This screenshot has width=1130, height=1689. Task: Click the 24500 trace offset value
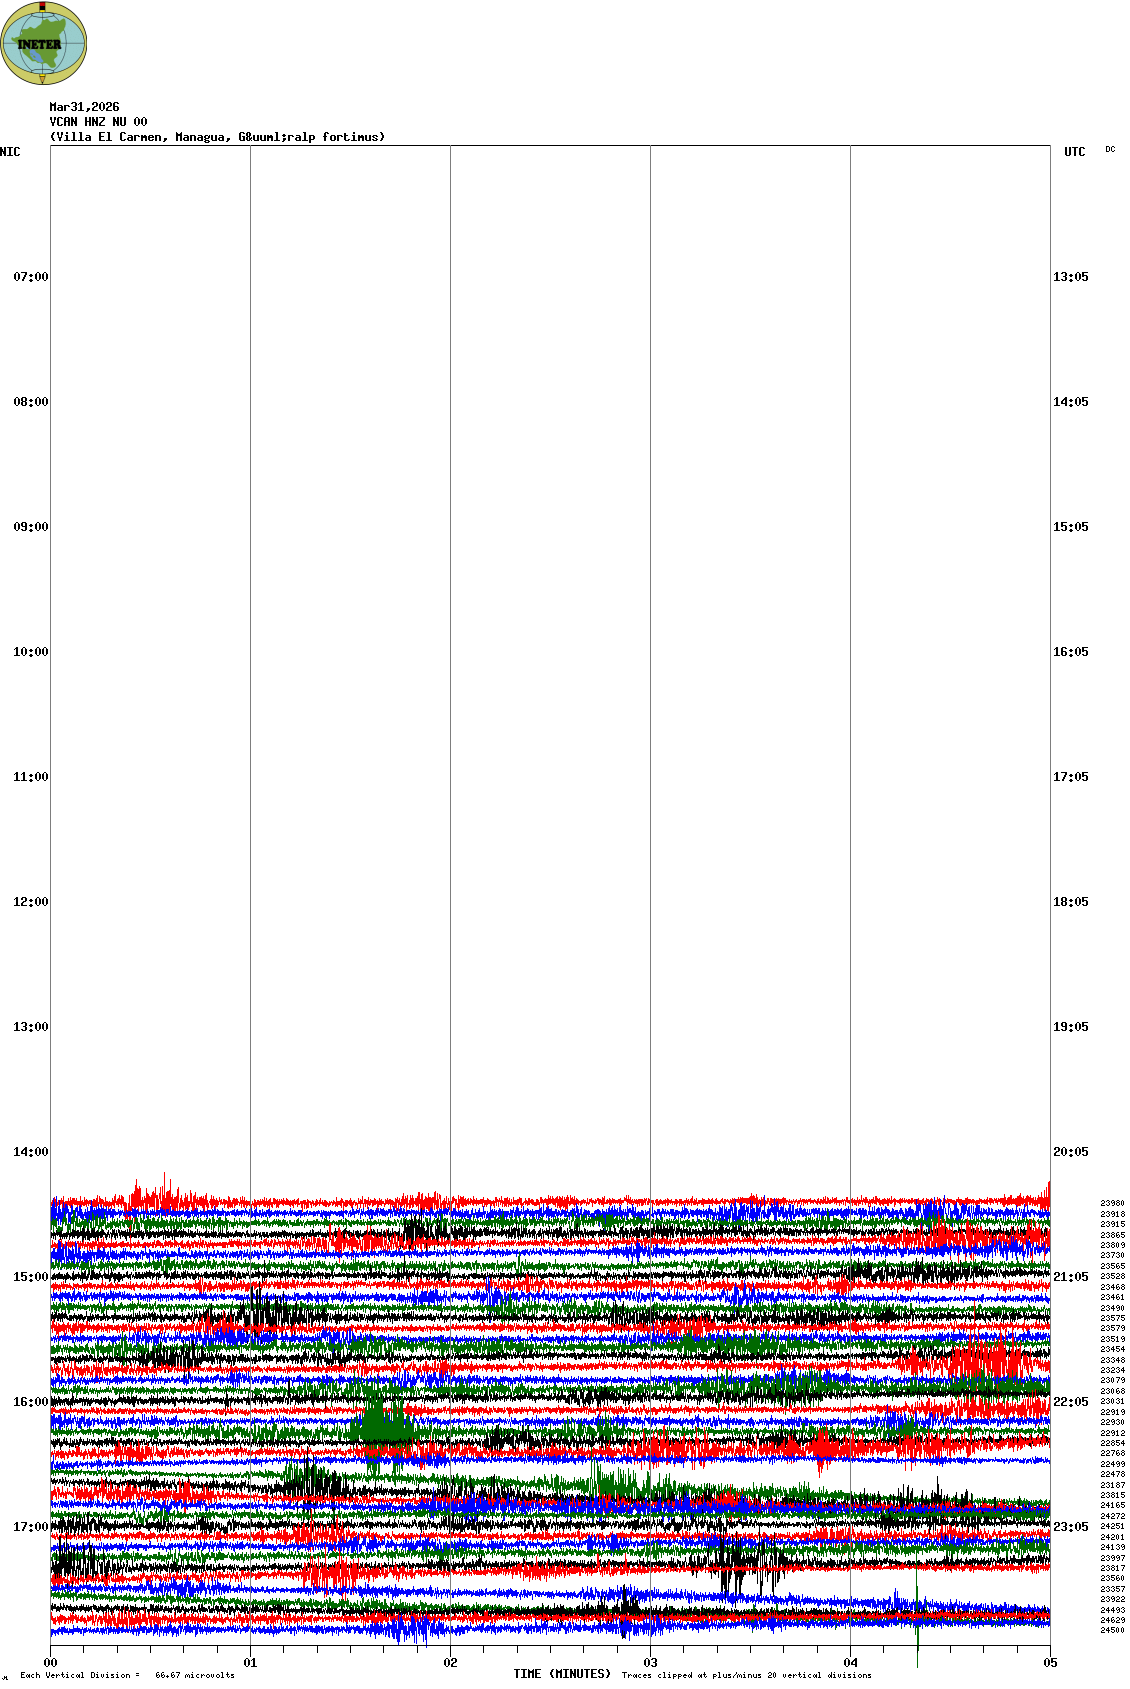(x=1112, y=1630)
